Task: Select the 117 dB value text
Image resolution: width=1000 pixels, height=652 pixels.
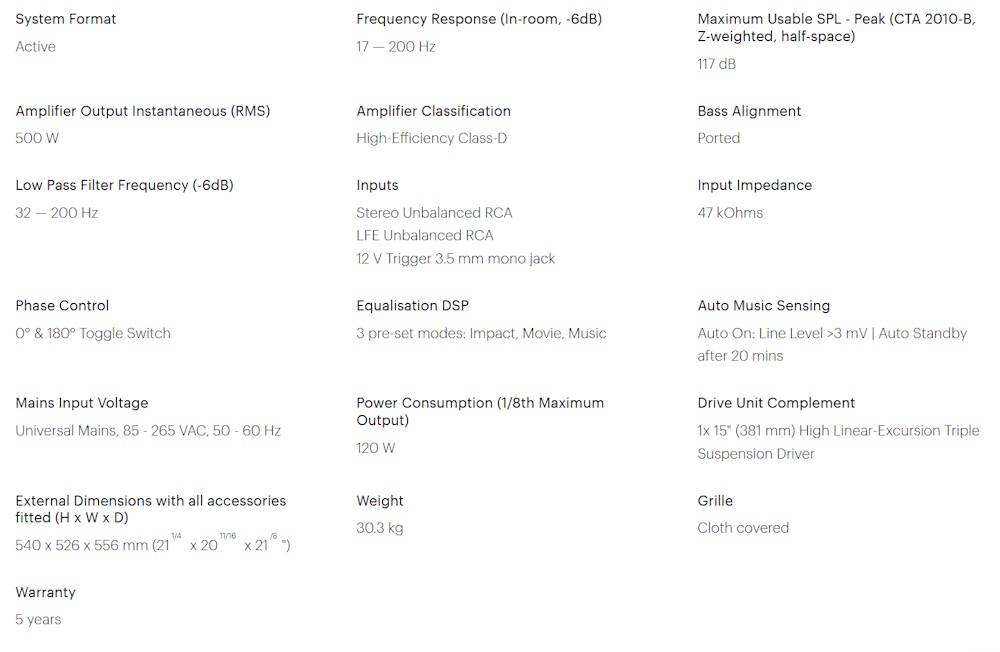Action: [716, 64]
